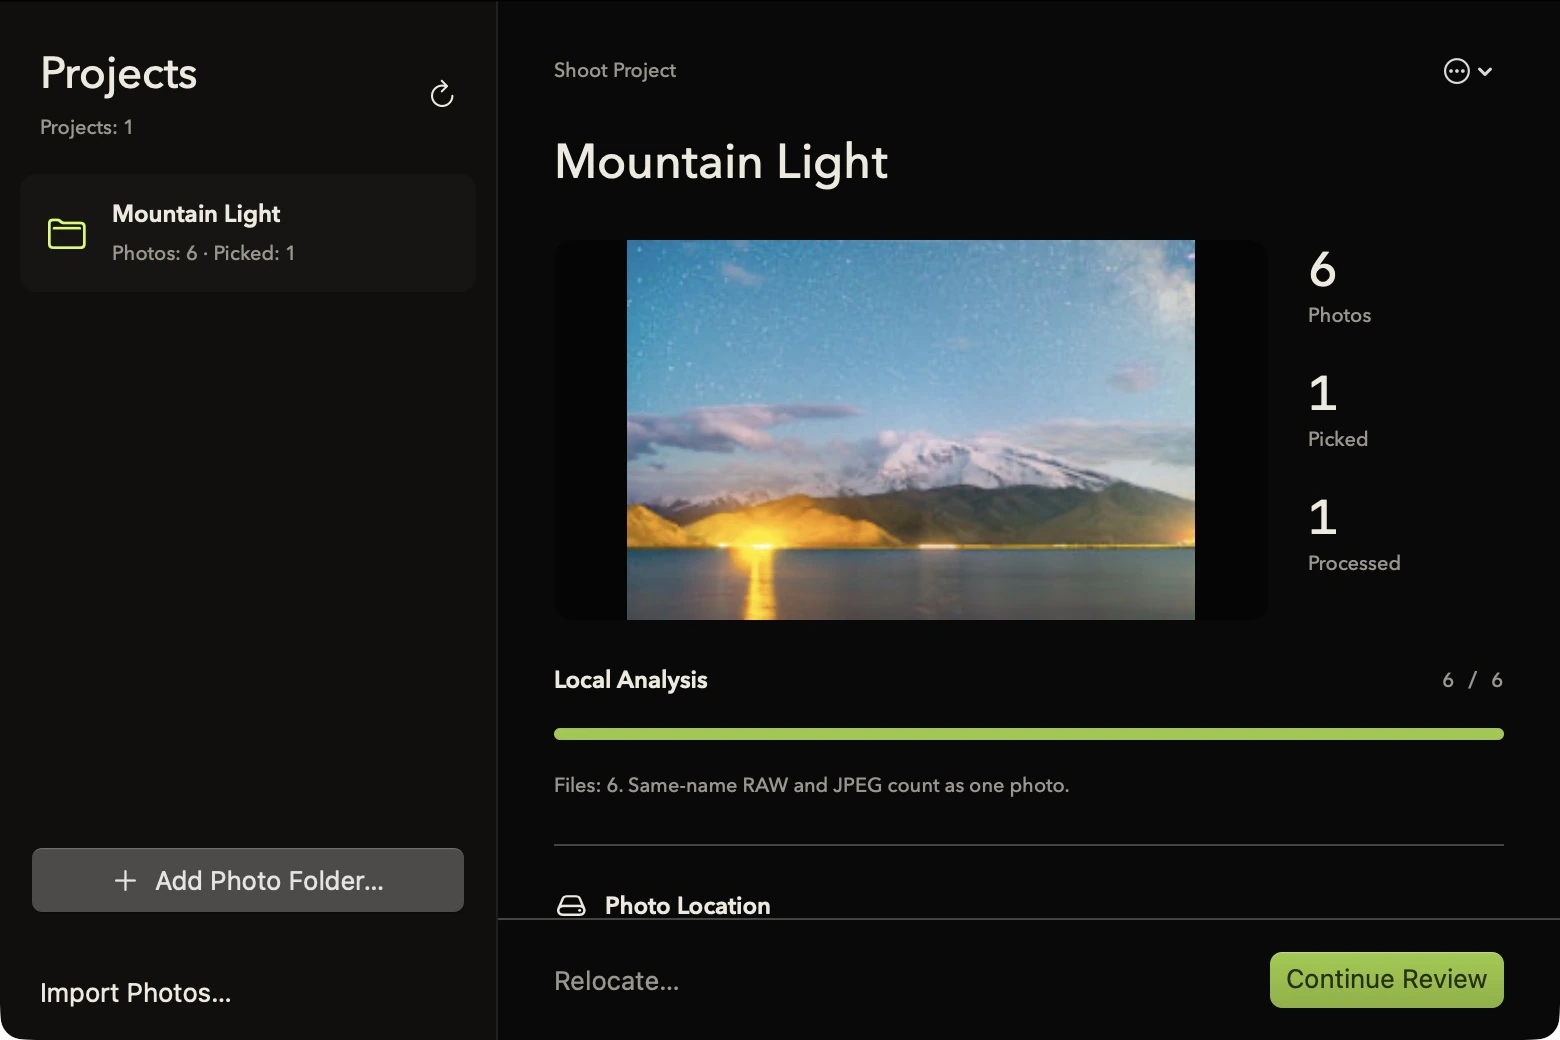Click the Local Analysis progress bar

click(x=1028, y=734)
